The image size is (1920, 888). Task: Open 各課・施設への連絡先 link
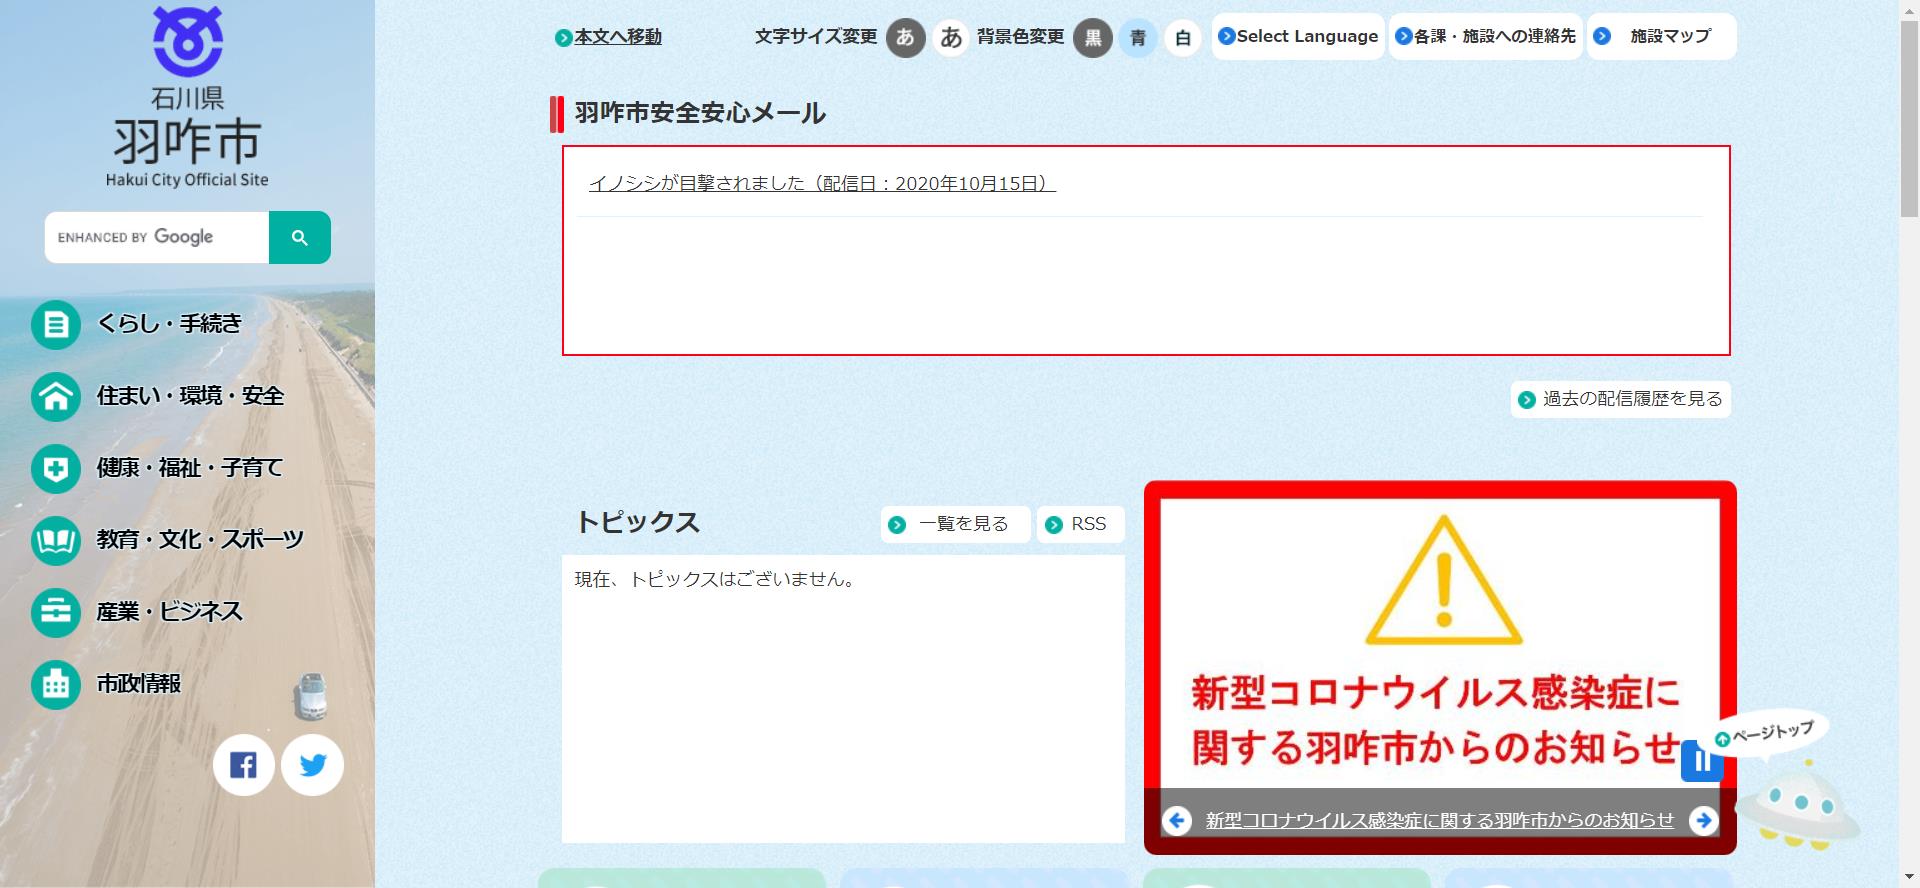click(1486, 36)
